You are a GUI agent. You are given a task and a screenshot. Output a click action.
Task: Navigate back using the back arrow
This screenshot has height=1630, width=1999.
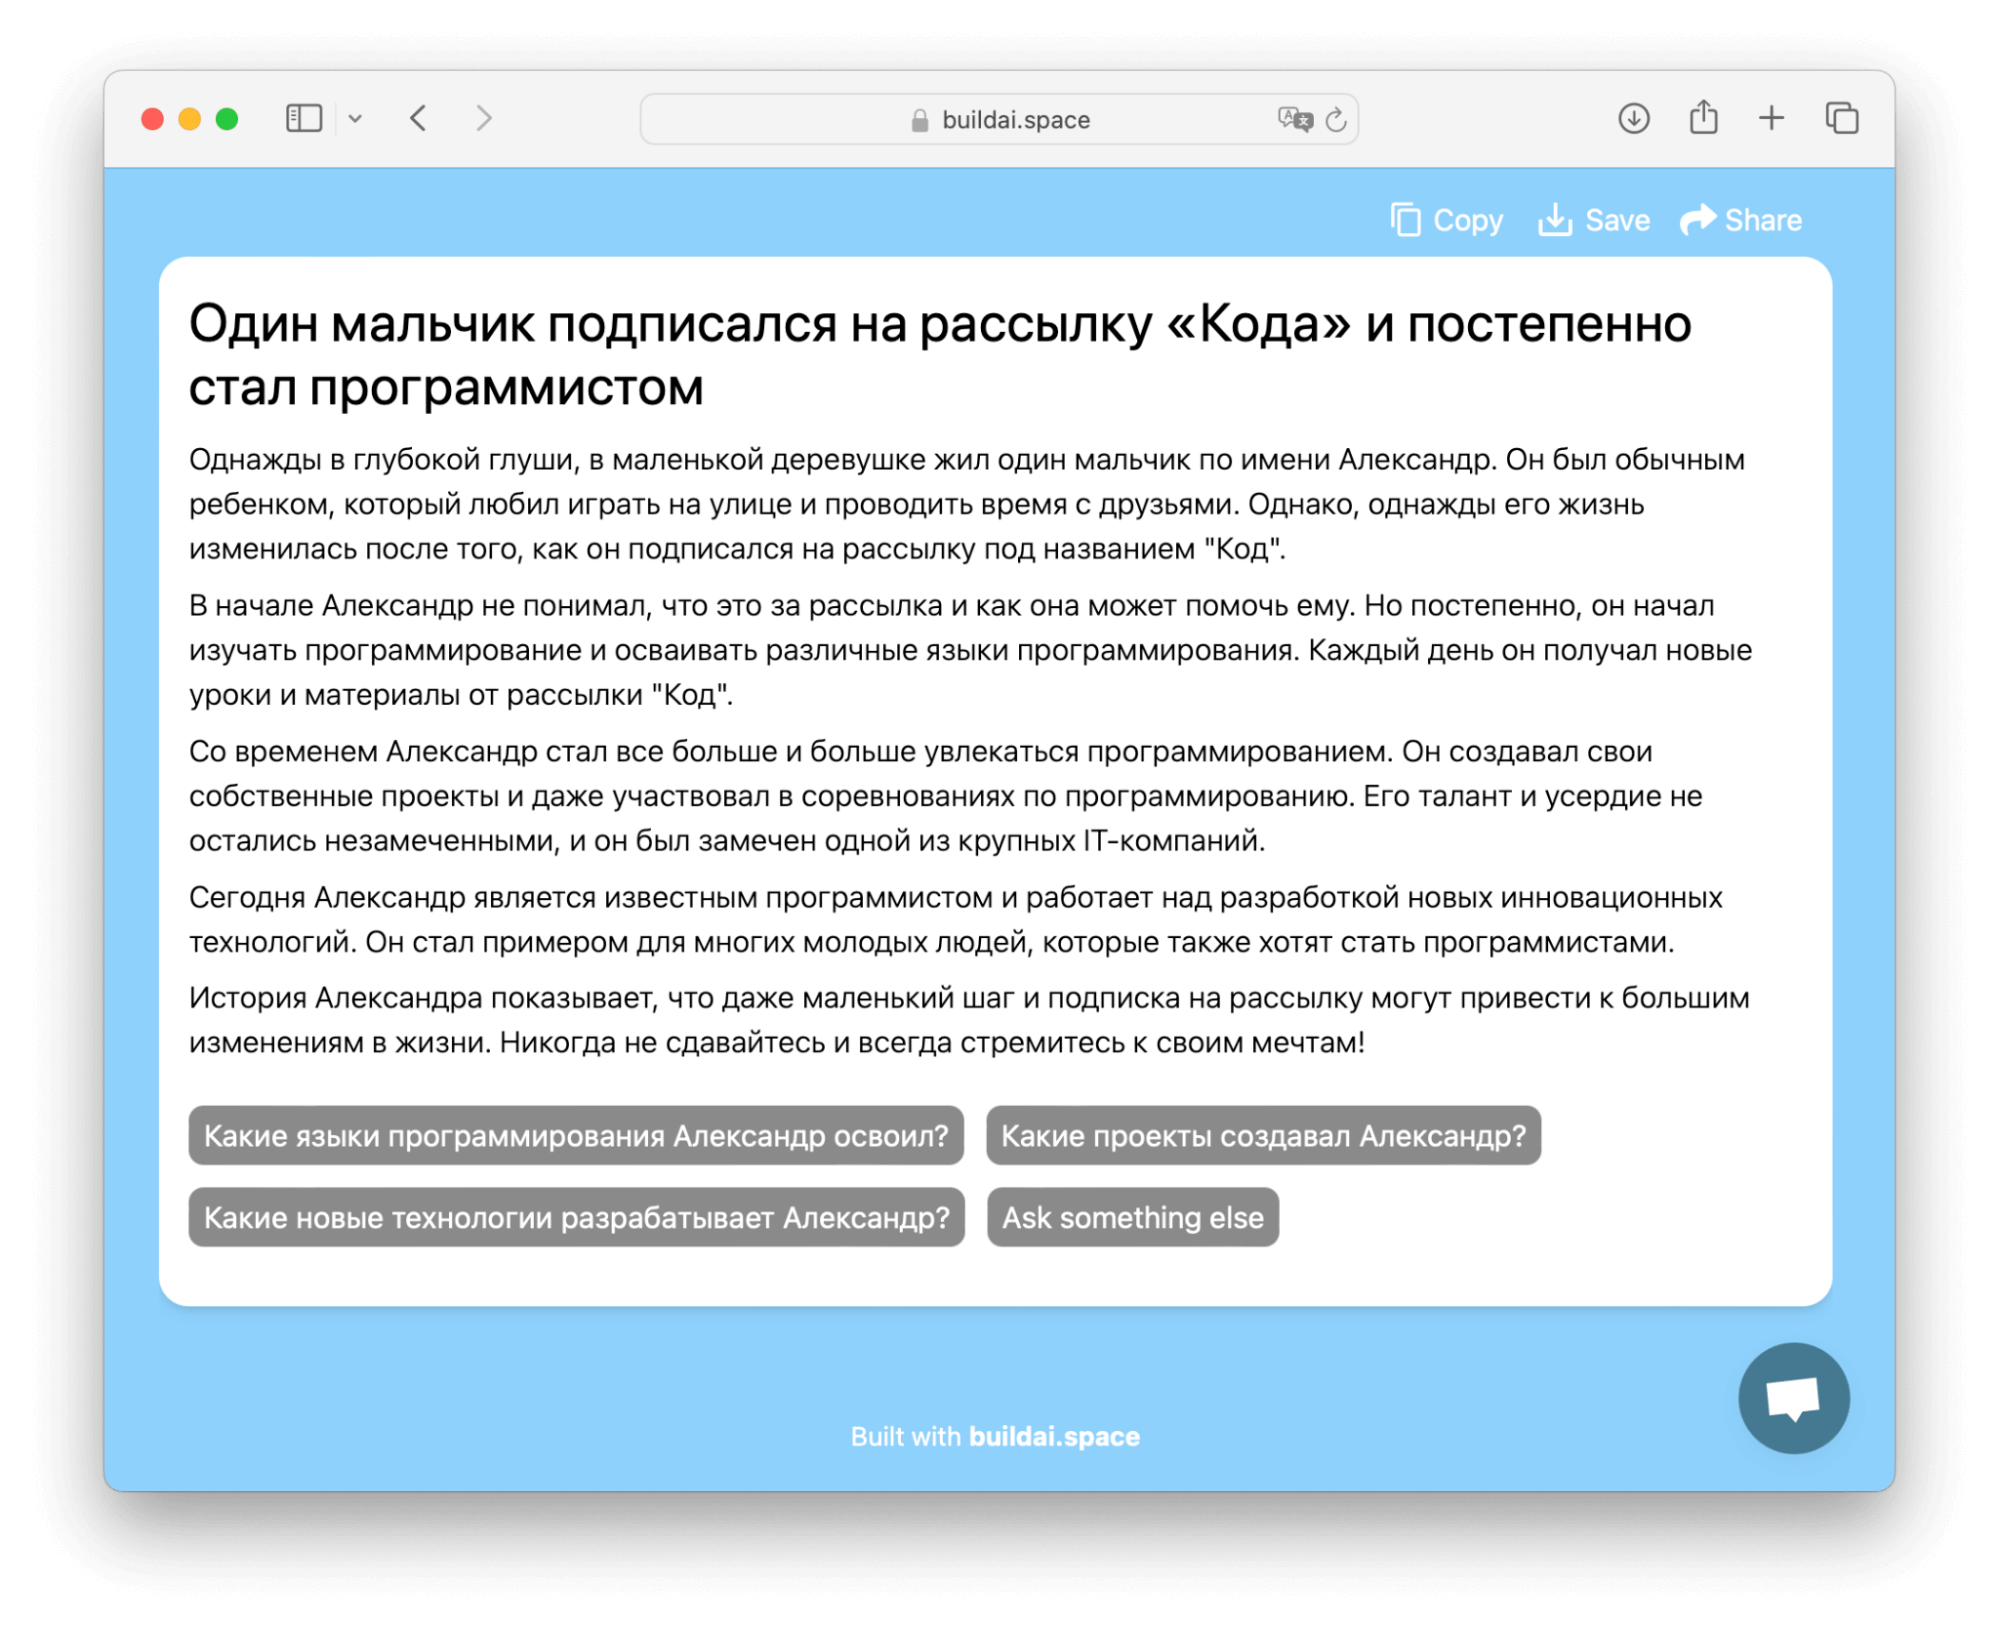coord(419,118)
